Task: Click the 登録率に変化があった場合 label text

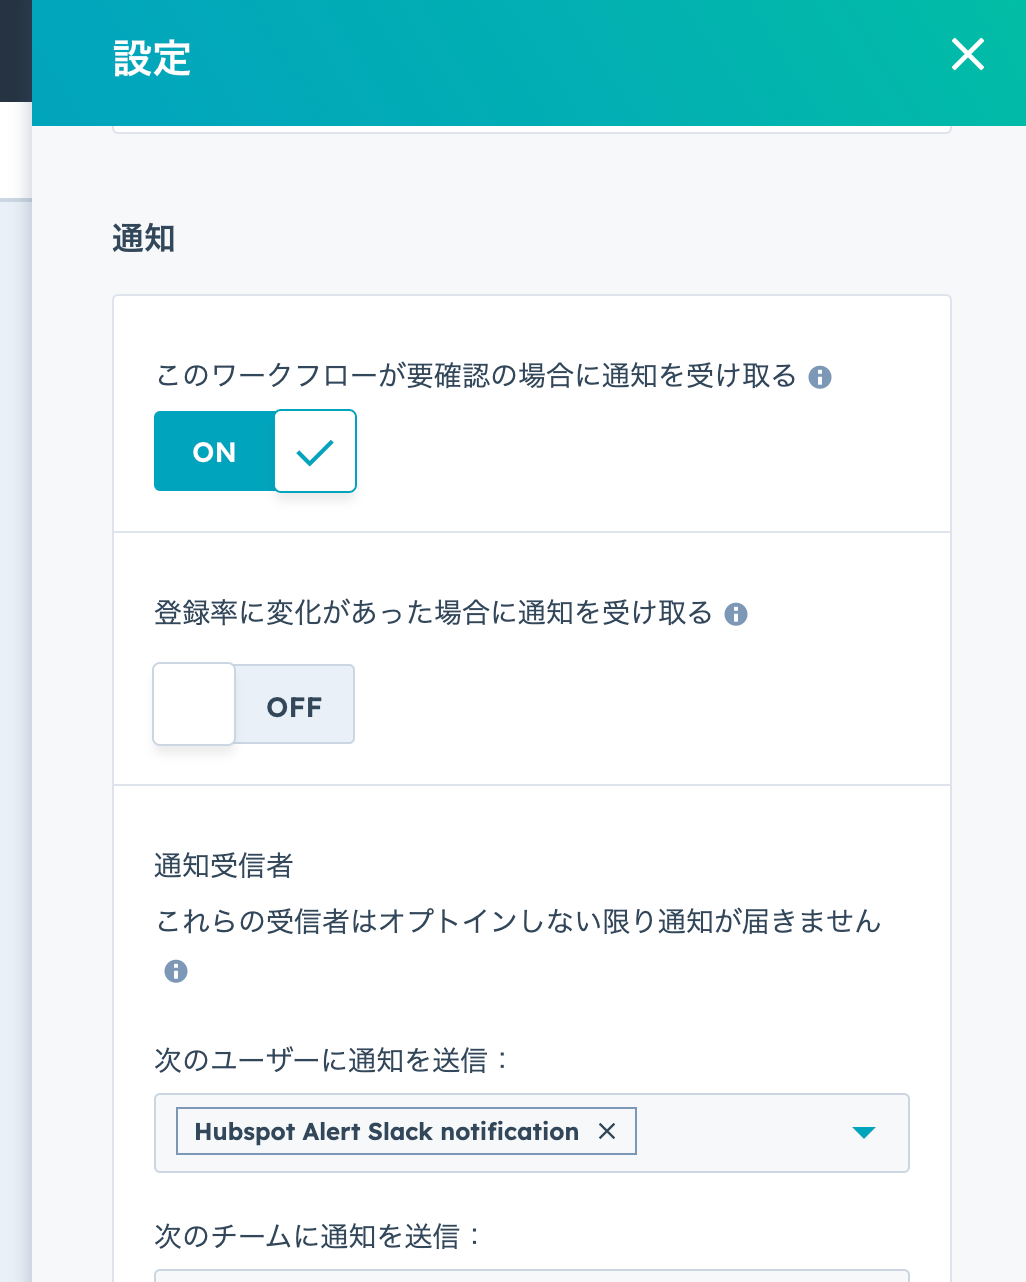Action: (x=434, y=613)
